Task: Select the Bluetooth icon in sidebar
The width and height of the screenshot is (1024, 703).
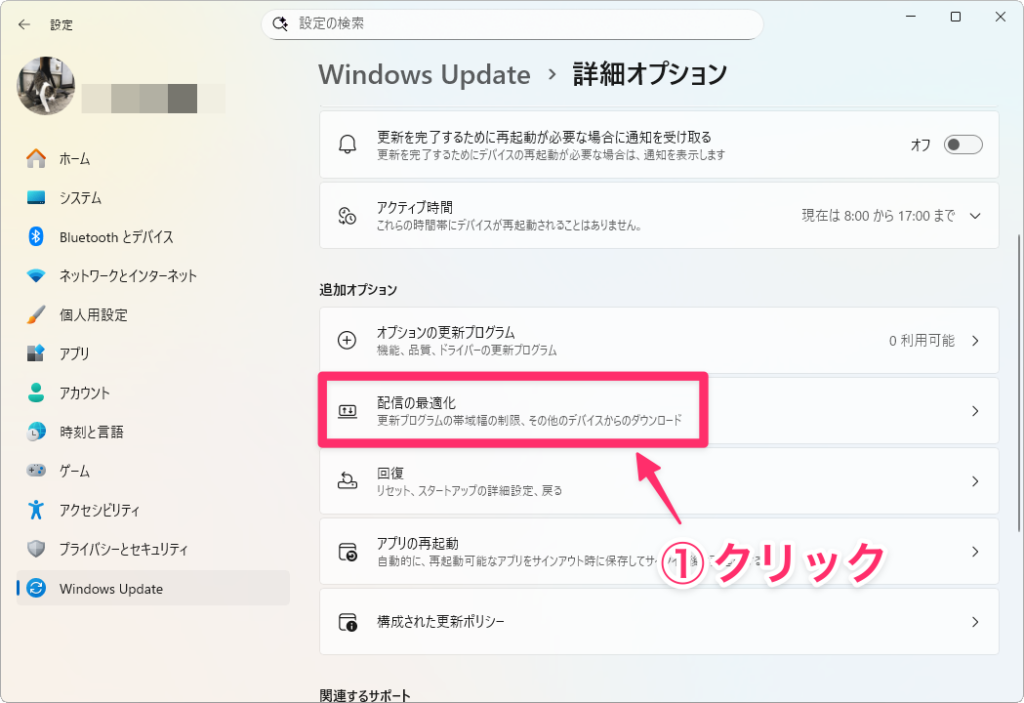Action: point(36,237)
